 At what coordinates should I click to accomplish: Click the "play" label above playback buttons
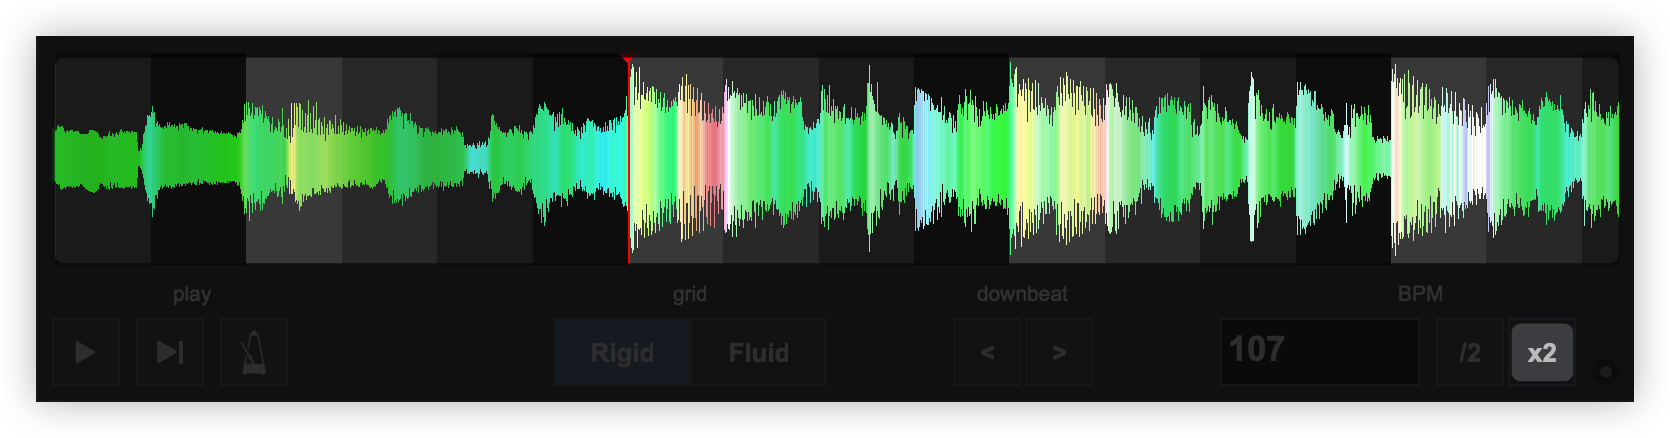[191, 294]
